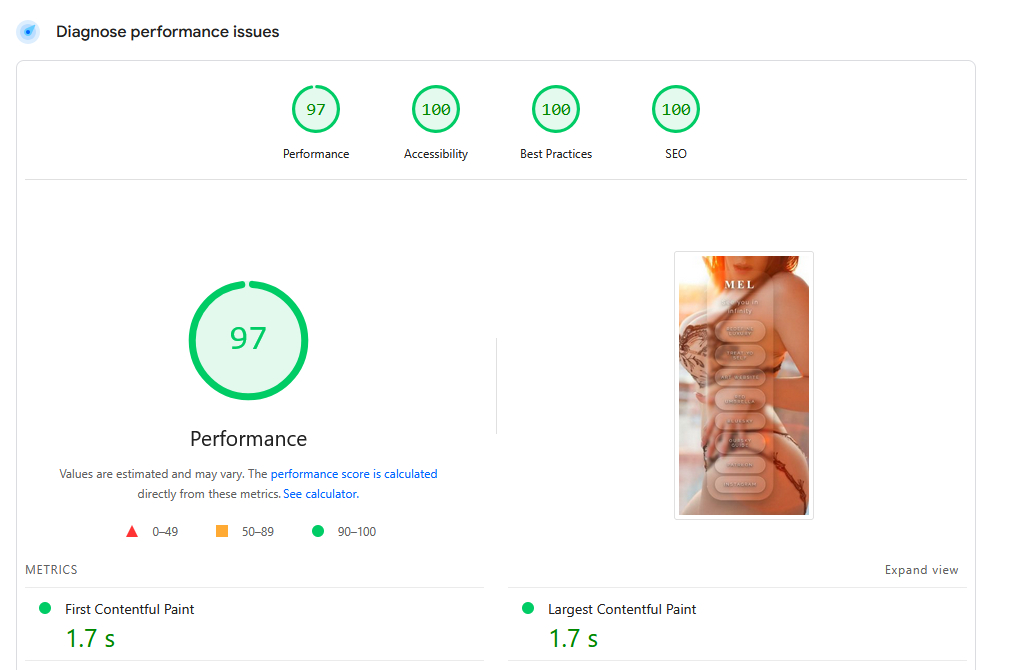Click the Diagnose performance issues icon
This screenshot has height=670, width=1027.
28,32
